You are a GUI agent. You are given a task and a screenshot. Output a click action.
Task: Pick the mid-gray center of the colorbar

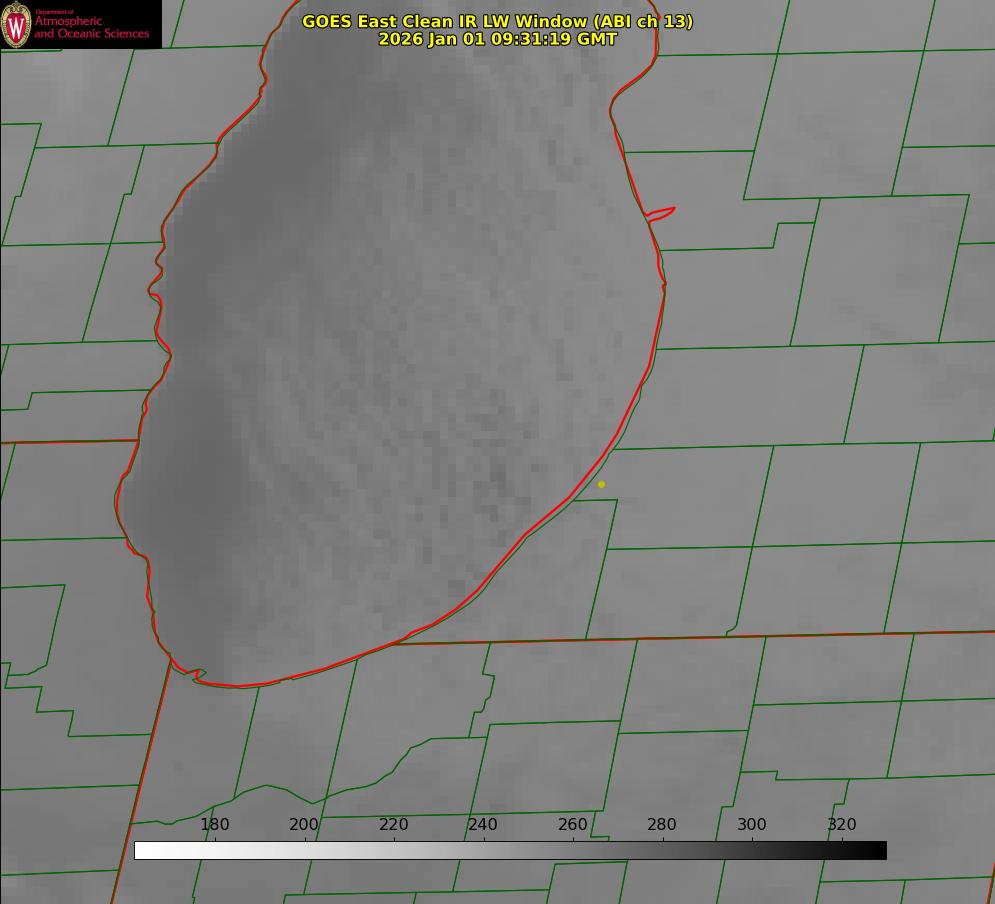[x=510, y=850]
